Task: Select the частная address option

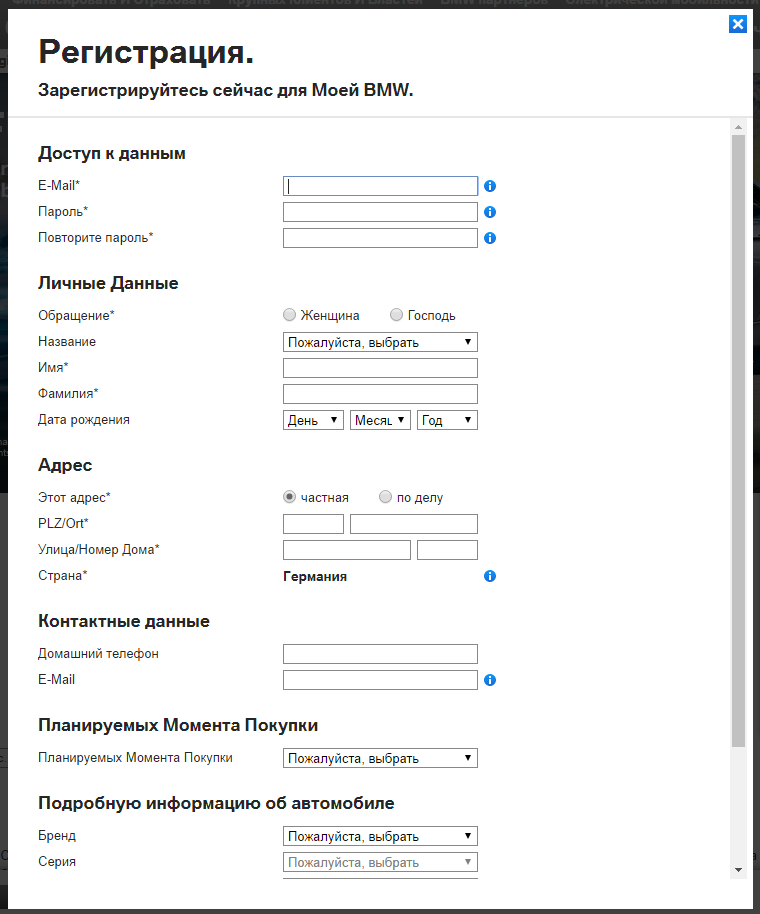Action: click(x=290, y=497)
